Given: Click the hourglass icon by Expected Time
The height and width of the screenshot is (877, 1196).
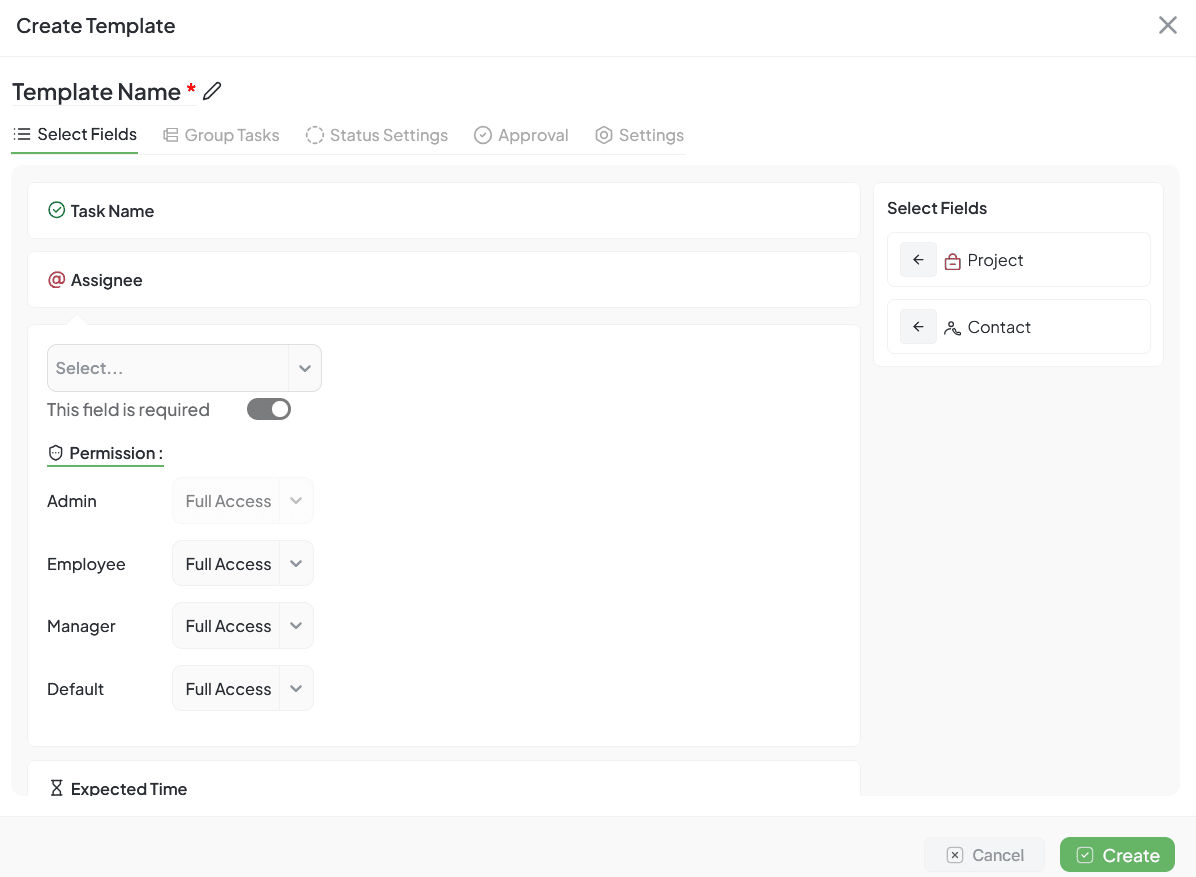Looking at the screenshot, I should [57, 789].
